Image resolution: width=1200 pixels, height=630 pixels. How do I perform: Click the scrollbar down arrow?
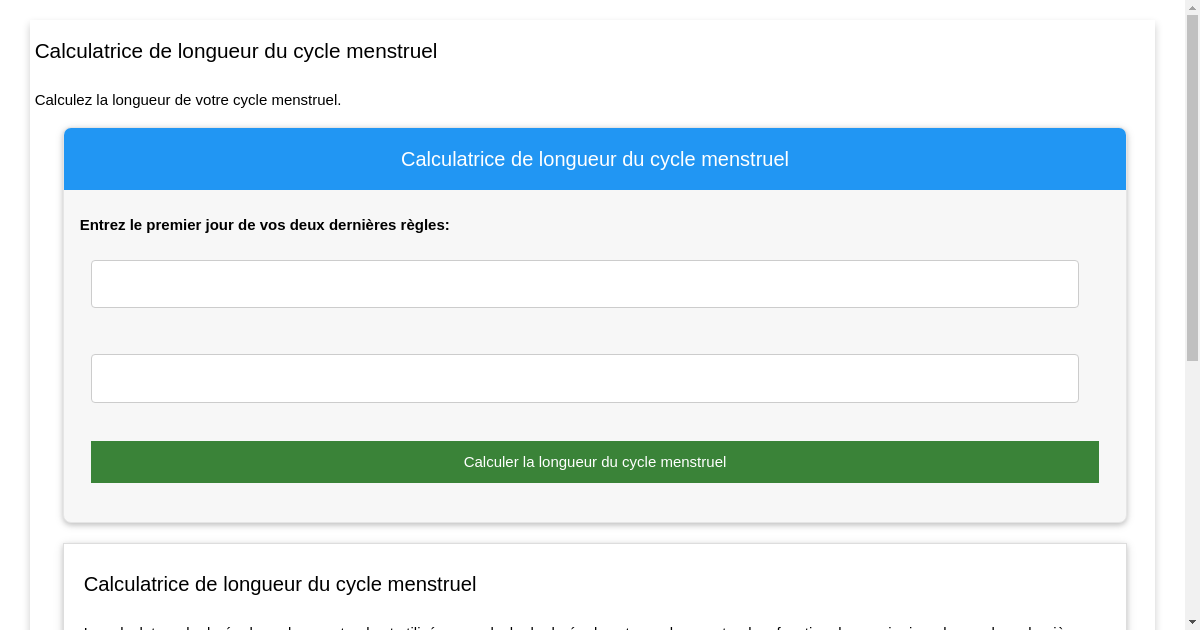point(1192,621)
